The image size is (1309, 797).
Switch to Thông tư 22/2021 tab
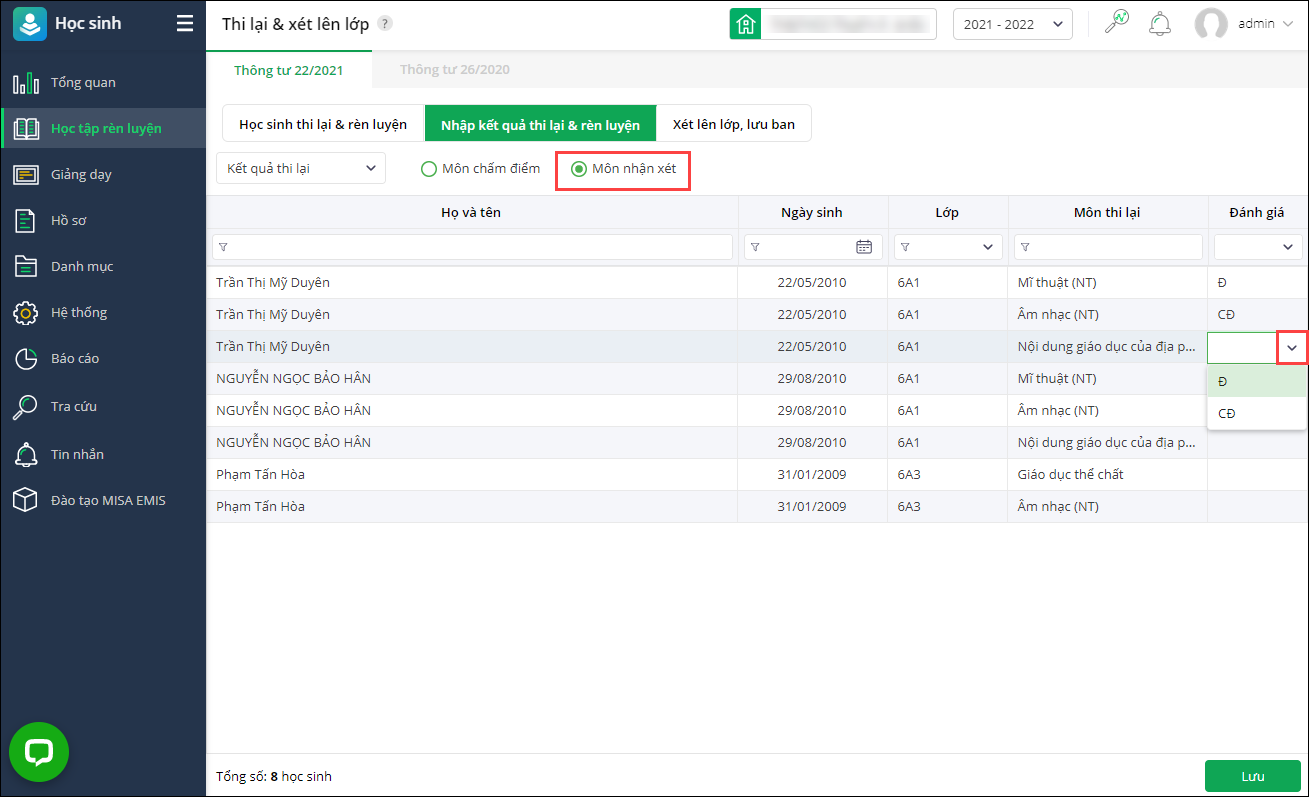(288, 69)
